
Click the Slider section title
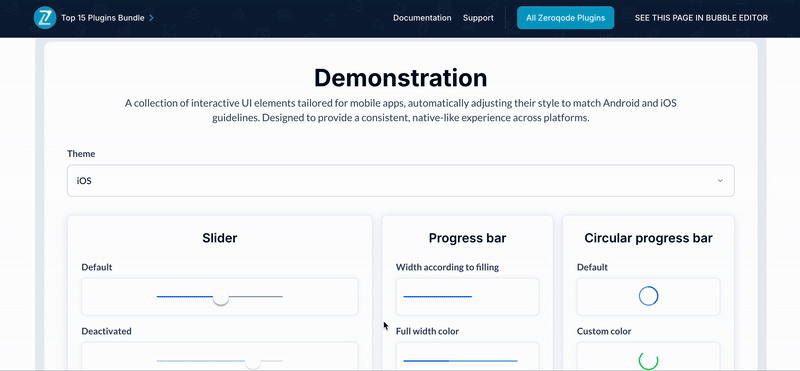pos(219,238)
